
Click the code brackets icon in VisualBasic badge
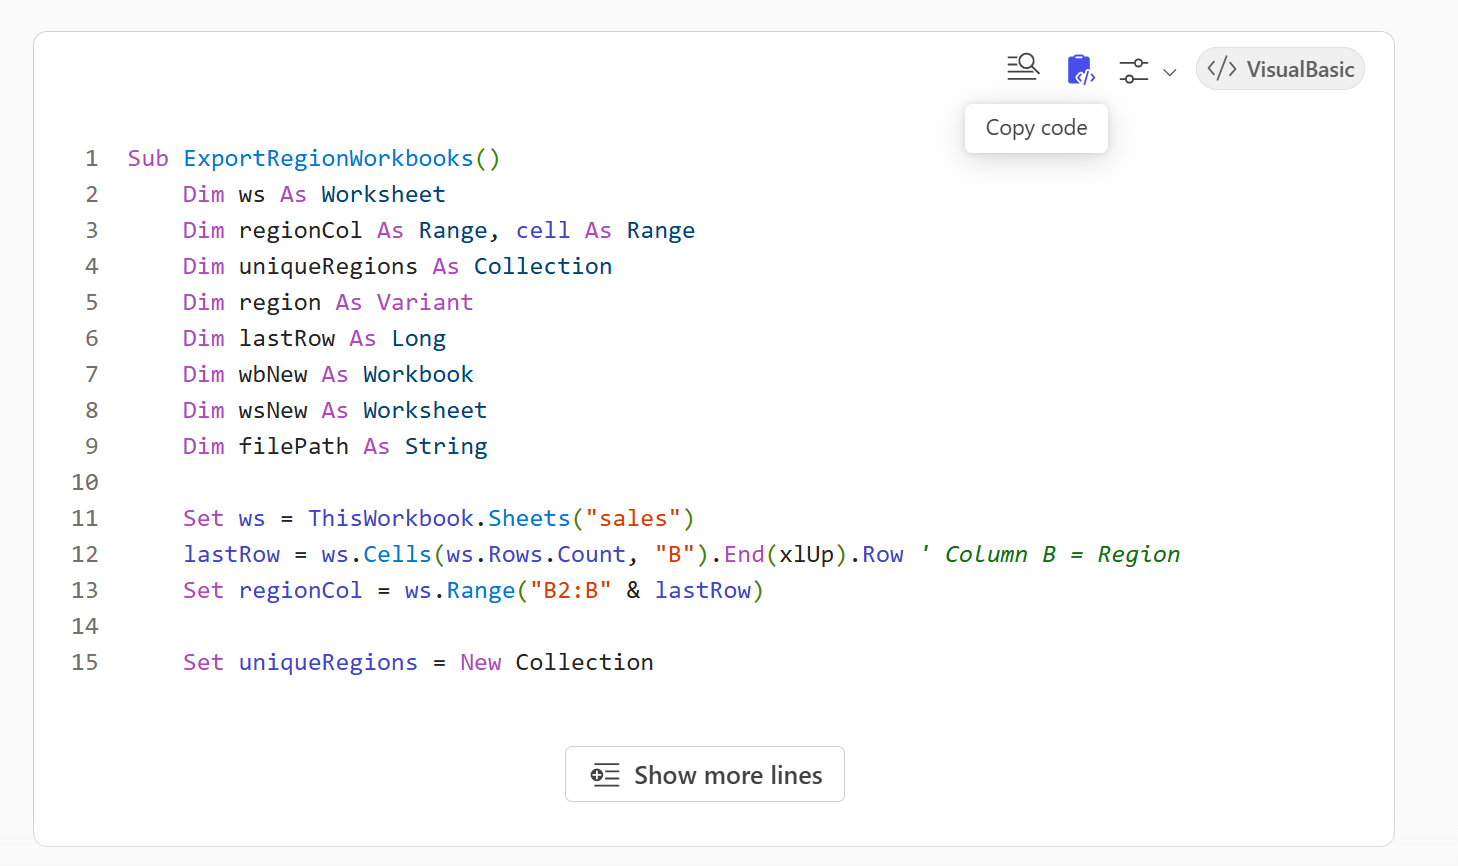click(x=1222, y=69)
